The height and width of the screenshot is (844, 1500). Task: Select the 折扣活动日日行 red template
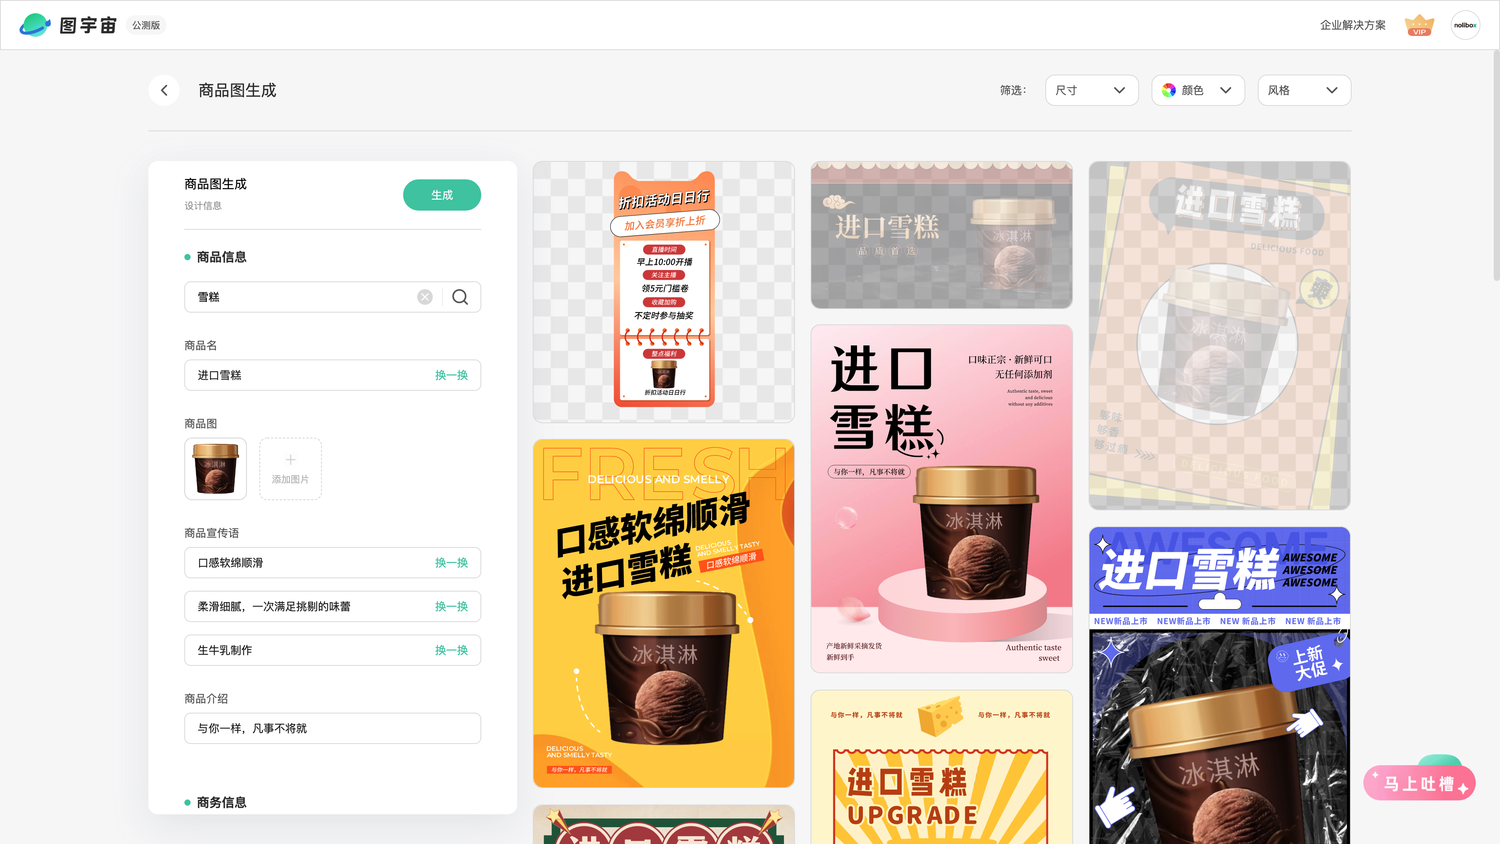tap(664, 291)
